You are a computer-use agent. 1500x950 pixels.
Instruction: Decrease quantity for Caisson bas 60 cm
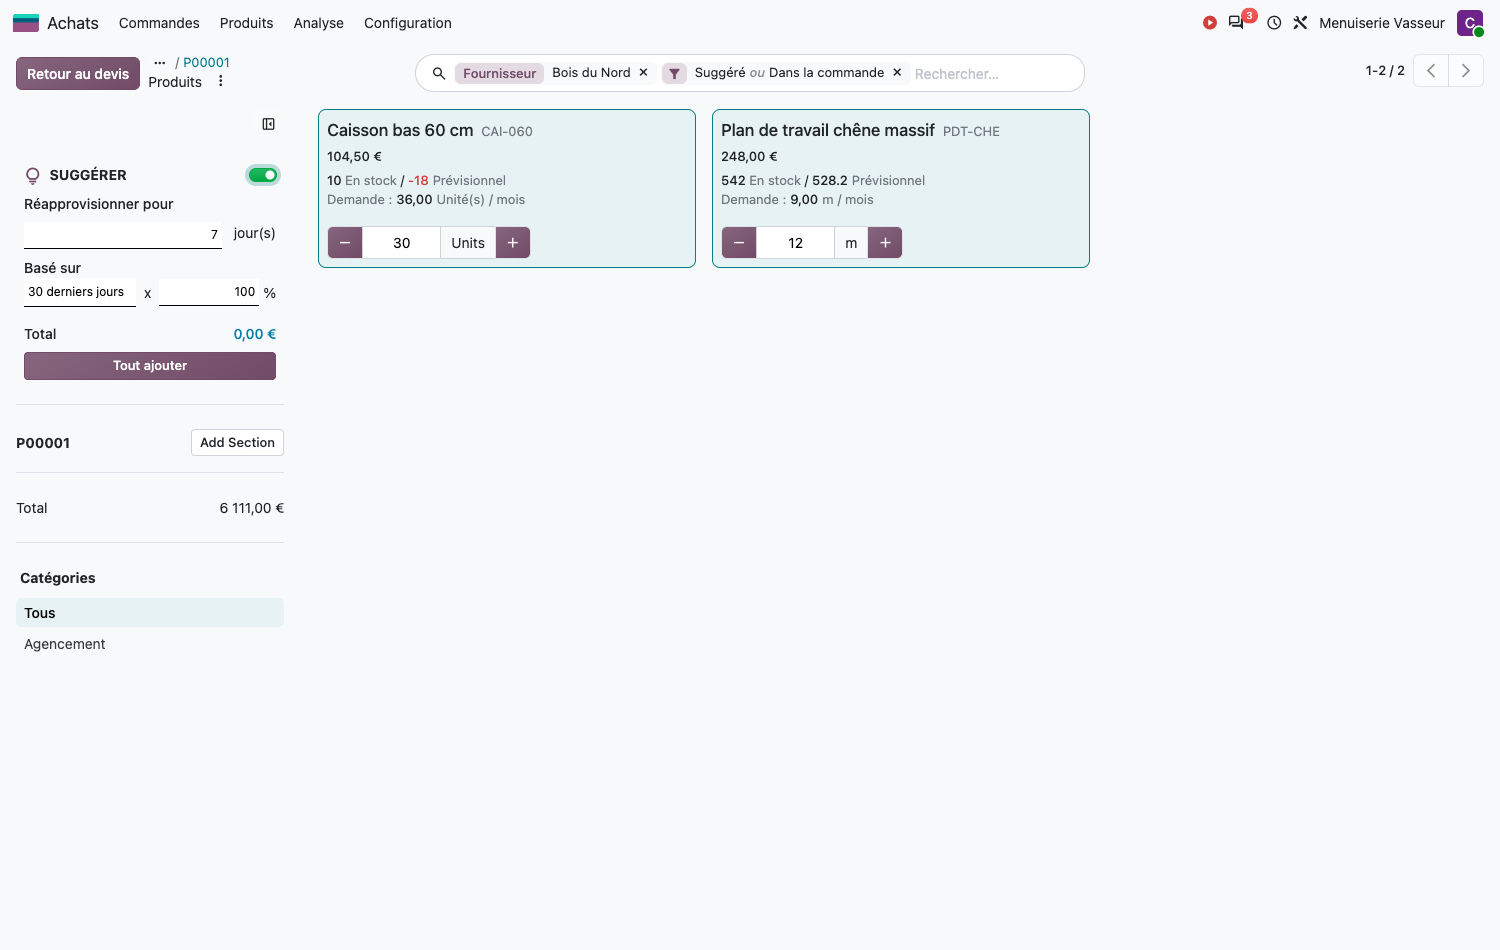click(345, 243)
